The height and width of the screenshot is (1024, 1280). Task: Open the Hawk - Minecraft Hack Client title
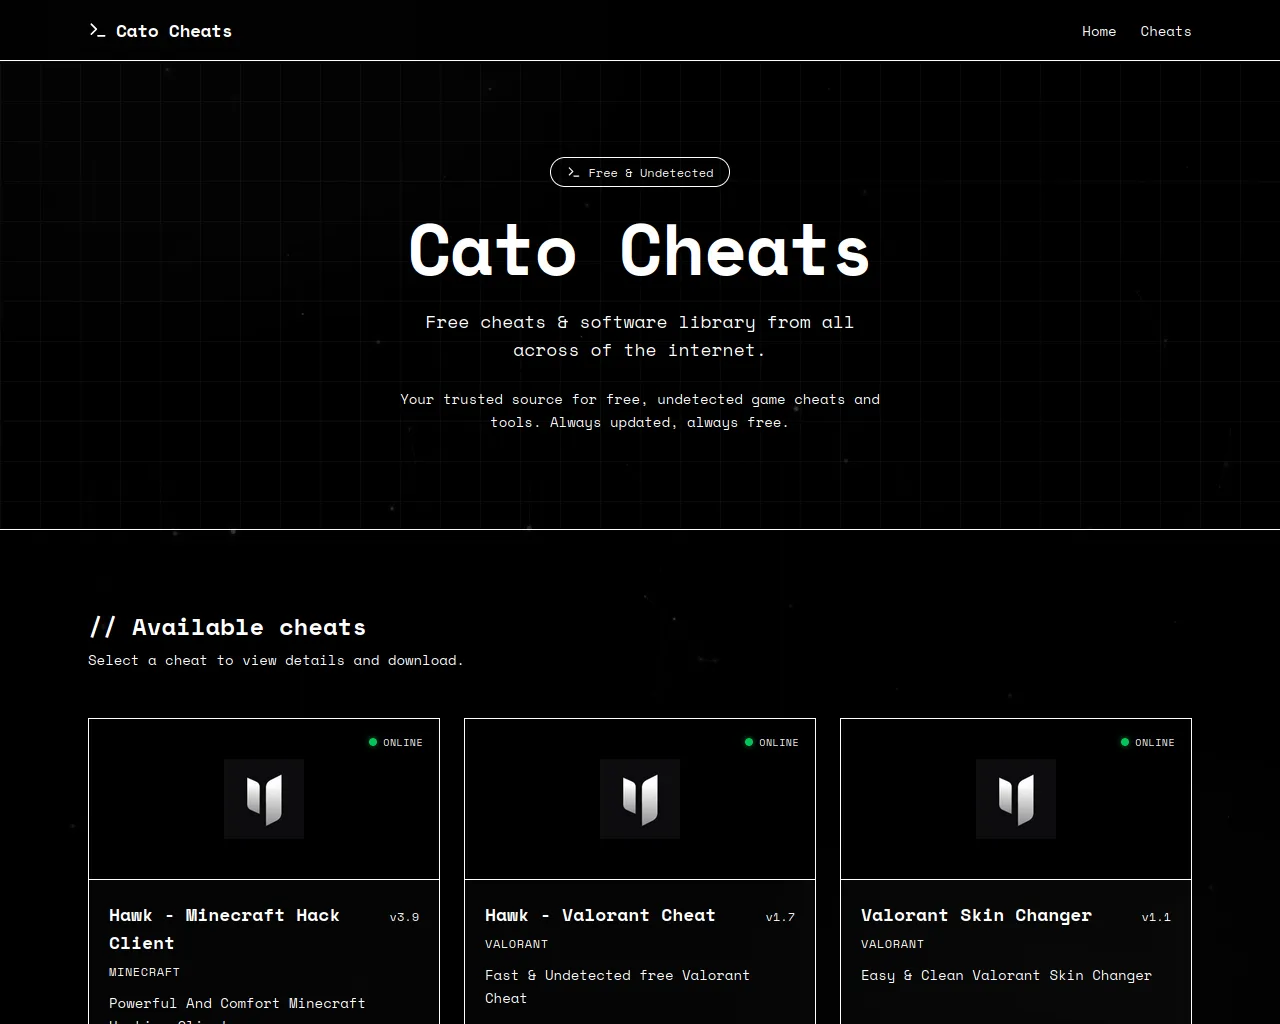(x=224, y=929)
